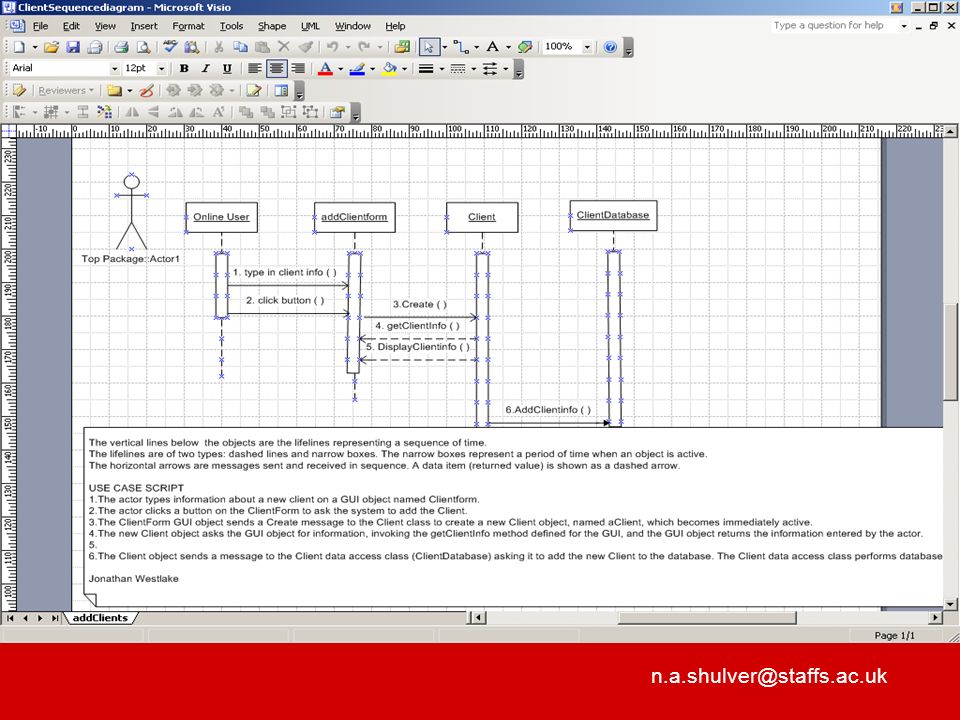Select the Connector tool
Viewport: 960px width, 720px height.
[x=461, y=47]
